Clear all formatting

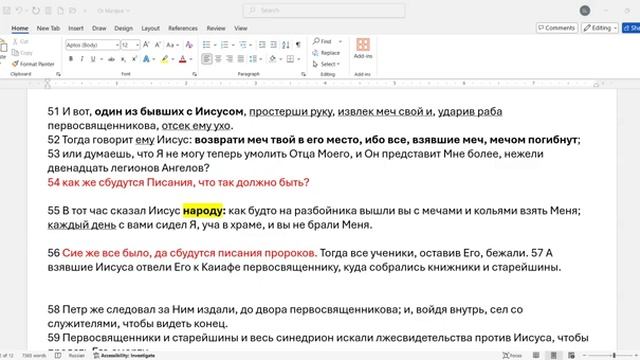[x=189, y=44]
